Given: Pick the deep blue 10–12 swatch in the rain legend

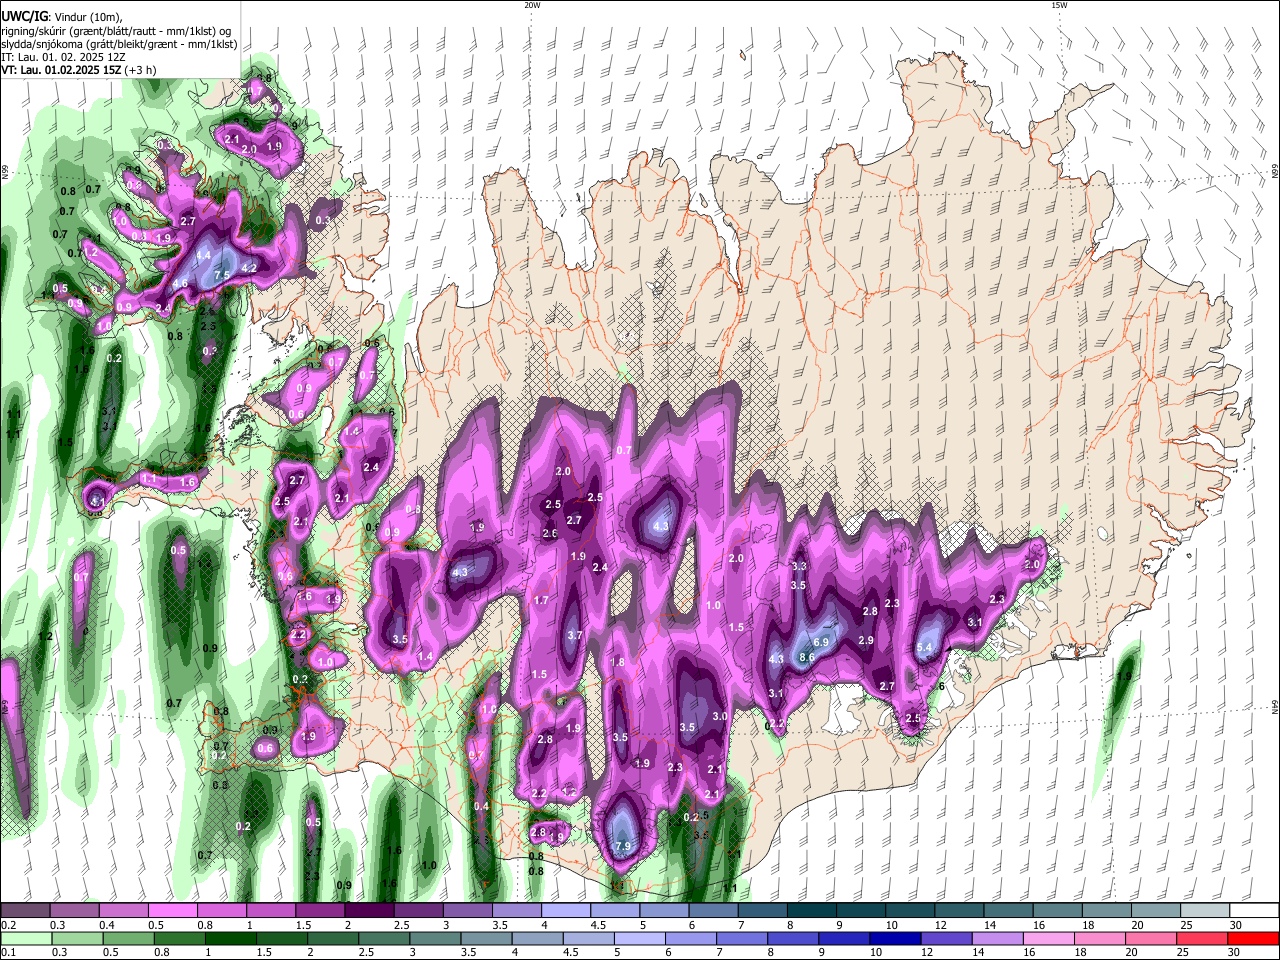Looking at the screenshot, I should (895, 938).
